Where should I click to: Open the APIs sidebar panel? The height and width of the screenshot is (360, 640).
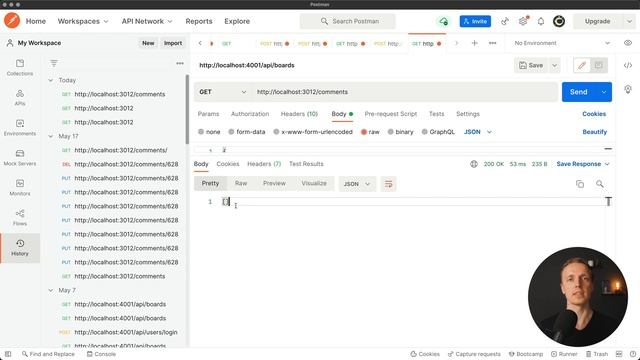click(20, 98)
